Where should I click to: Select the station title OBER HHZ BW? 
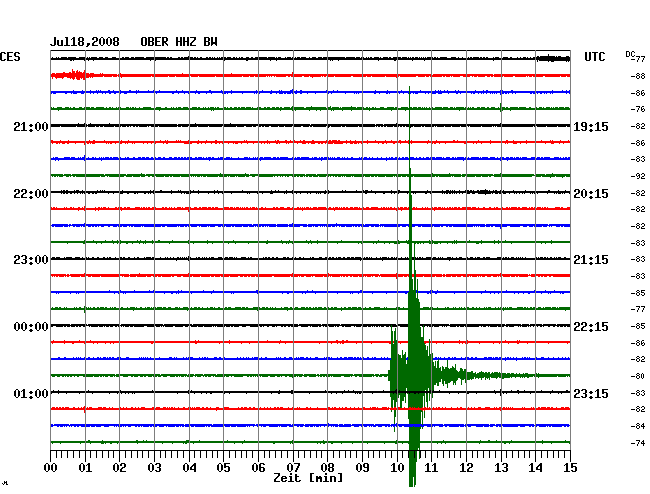point(179,42)
